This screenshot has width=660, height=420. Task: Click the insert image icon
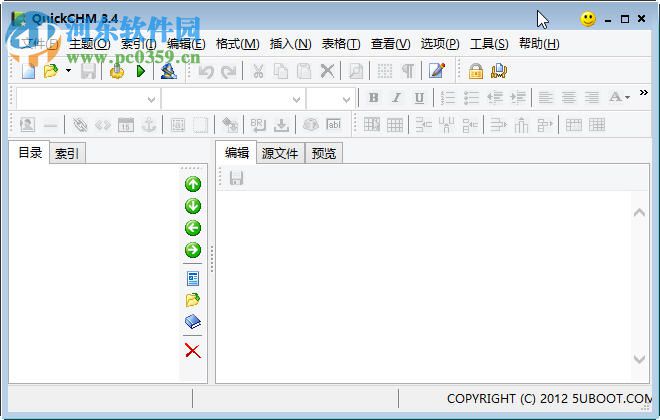pos(27,125)
